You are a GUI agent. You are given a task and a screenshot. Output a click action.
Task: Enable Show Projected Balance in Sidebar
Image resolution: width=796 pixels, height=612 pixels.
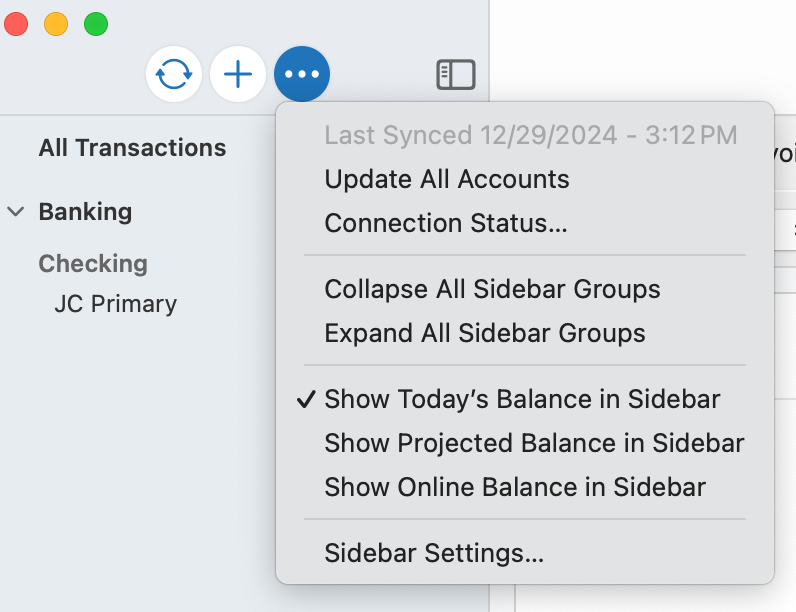tap(534, 443)
